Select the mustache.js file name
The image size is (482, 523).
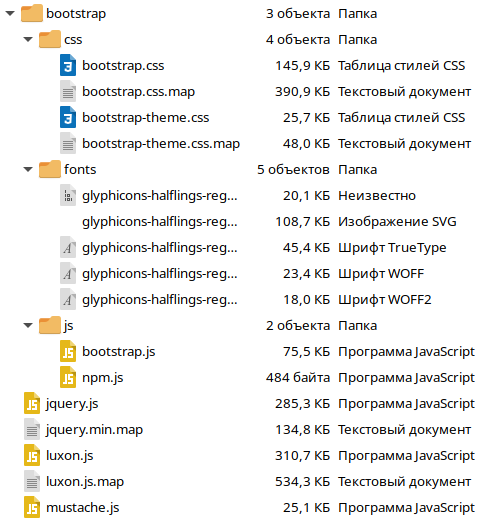[x=83, y=508]
